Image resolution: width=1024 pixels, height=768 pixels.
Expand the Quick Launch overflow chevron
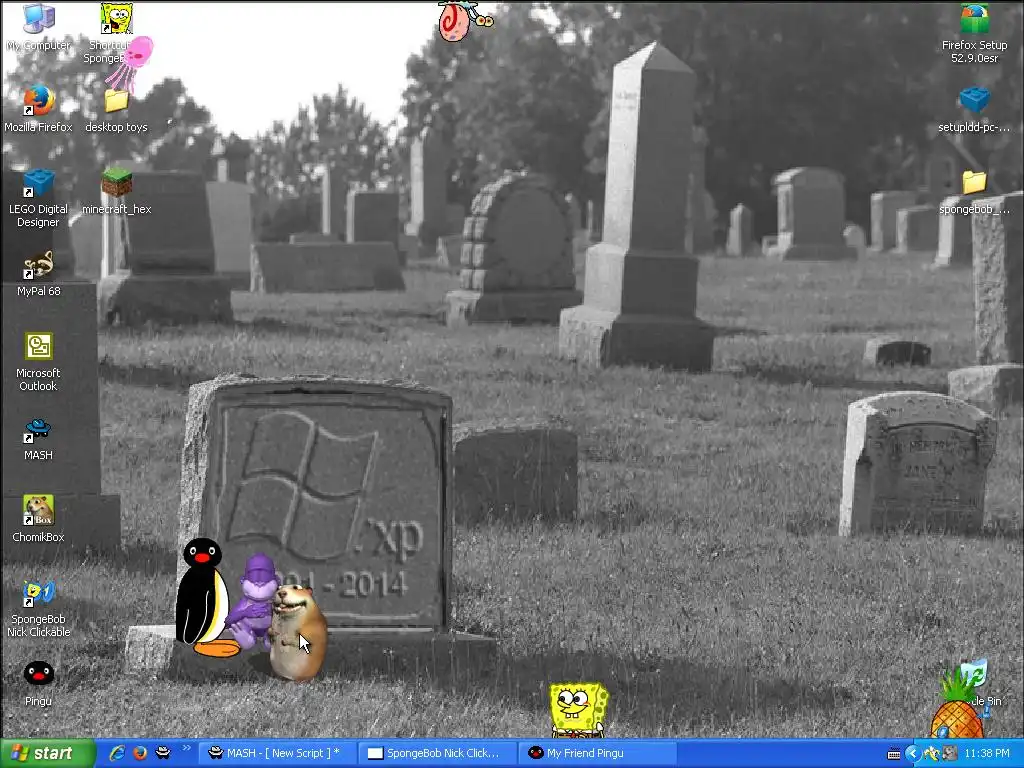[186, 748]
